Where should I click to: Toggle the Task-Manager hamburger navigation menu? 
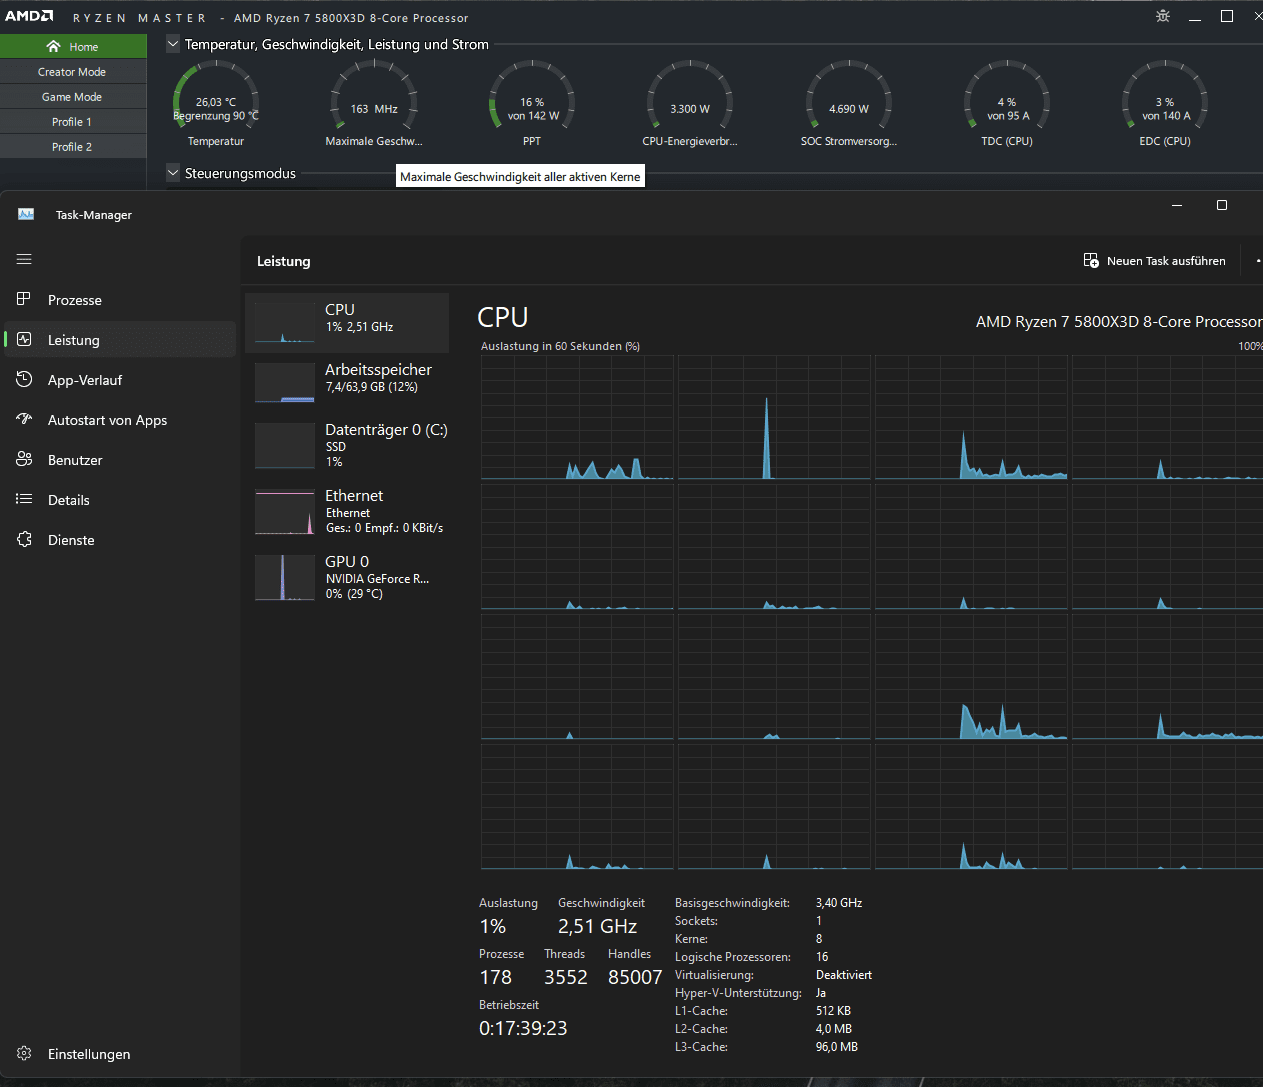(x=24, y=259)
